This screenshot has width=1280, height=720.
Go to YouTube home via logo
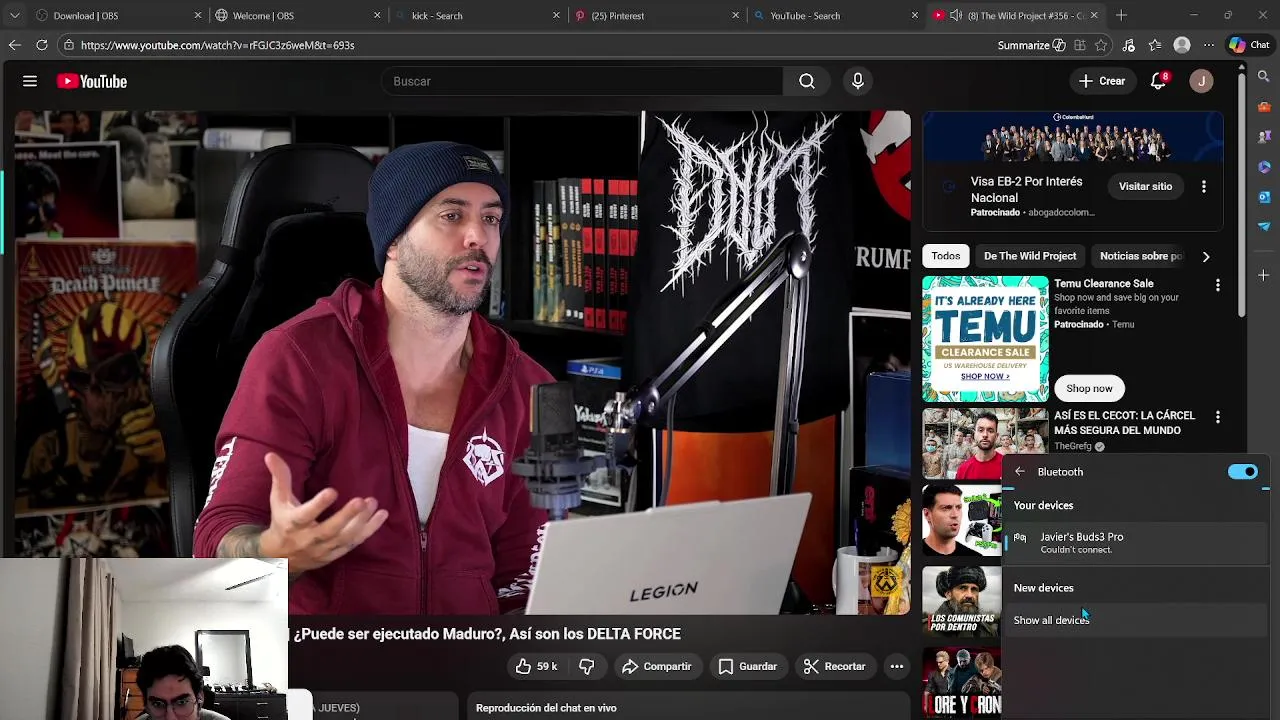pos(92,81)
